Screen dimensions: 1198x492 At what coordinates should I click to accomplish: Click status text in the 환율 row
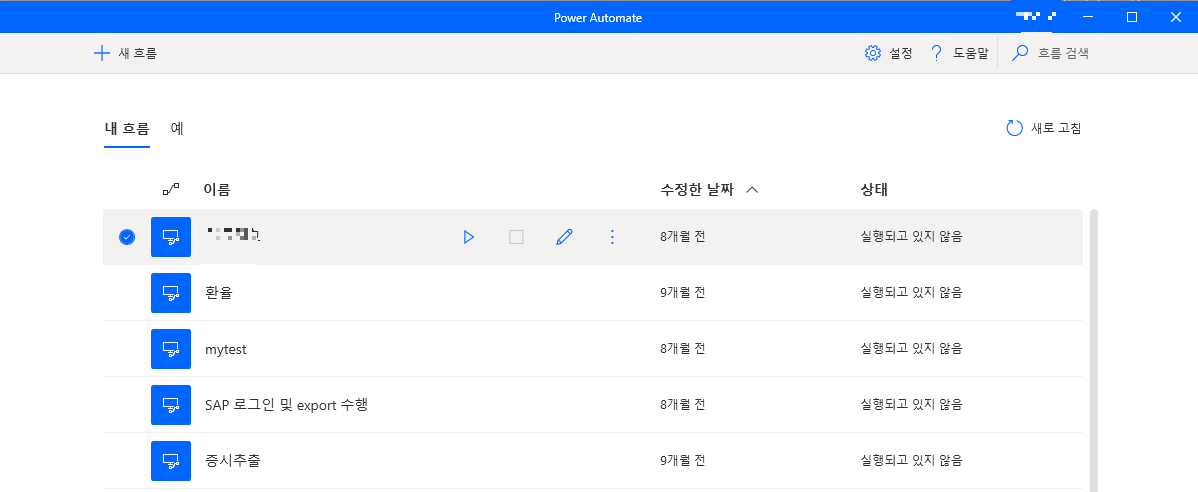coord(911,293)
